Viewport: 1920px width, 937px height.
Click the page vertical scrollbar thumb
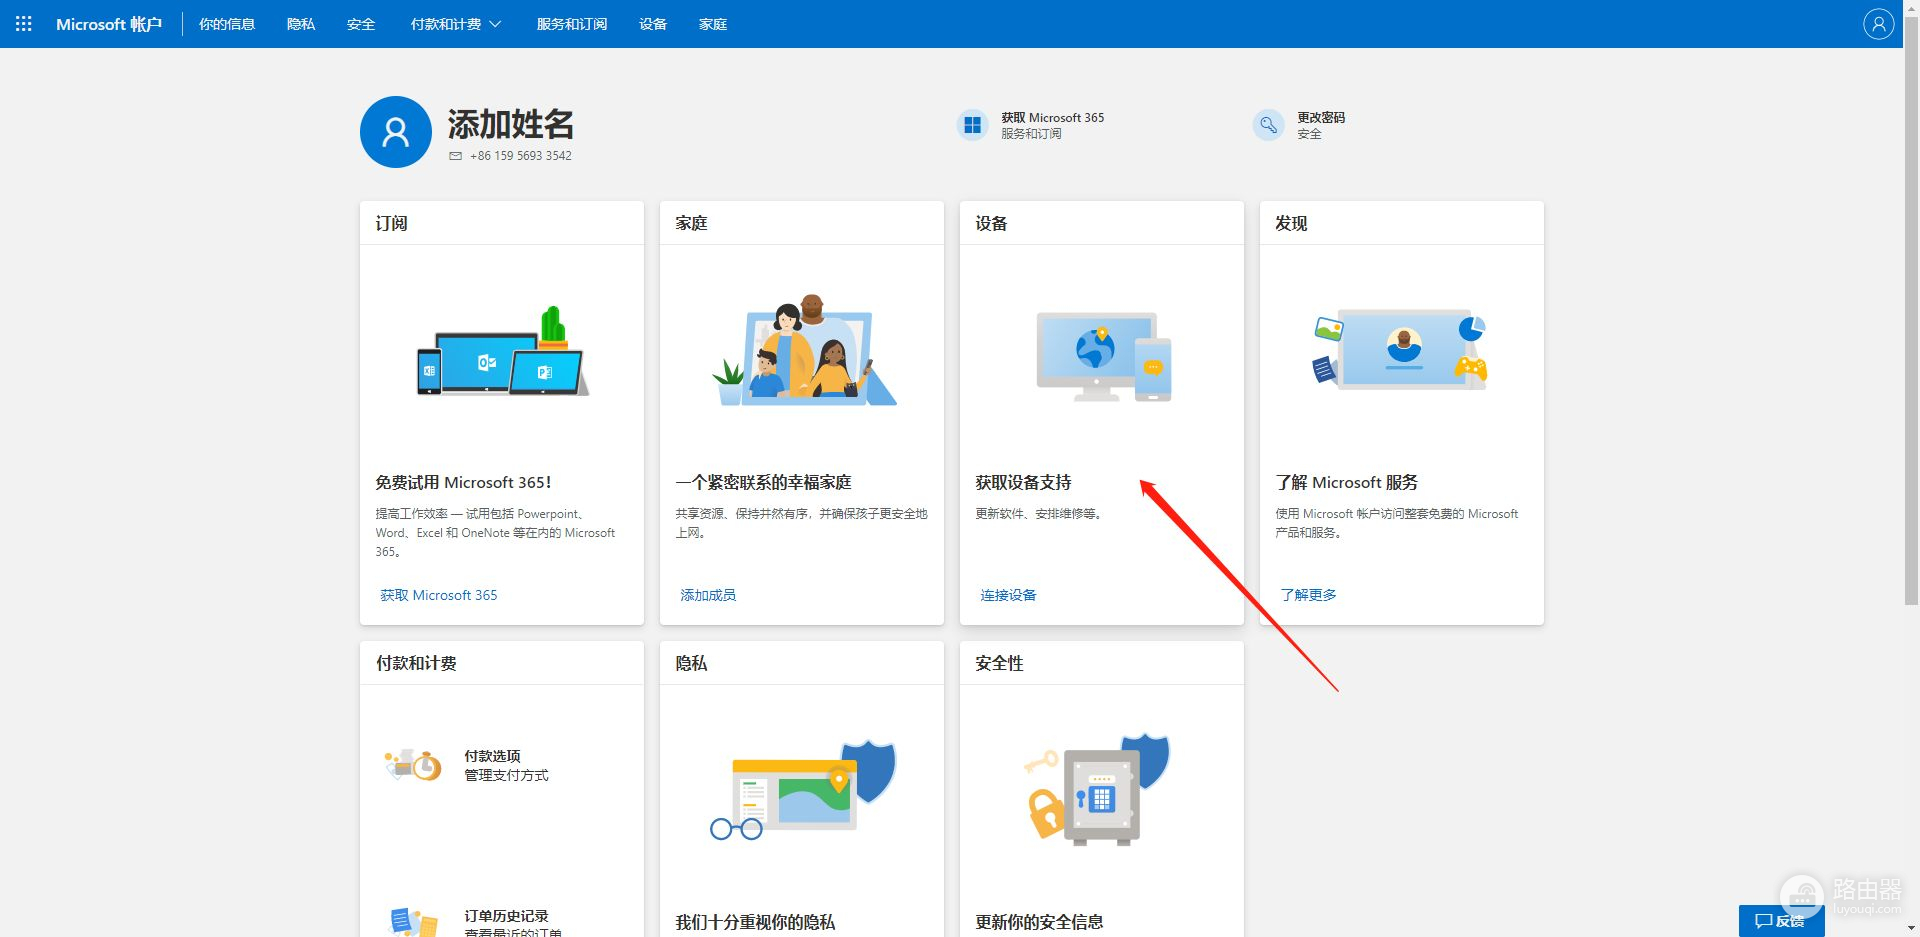point(1911,312)
